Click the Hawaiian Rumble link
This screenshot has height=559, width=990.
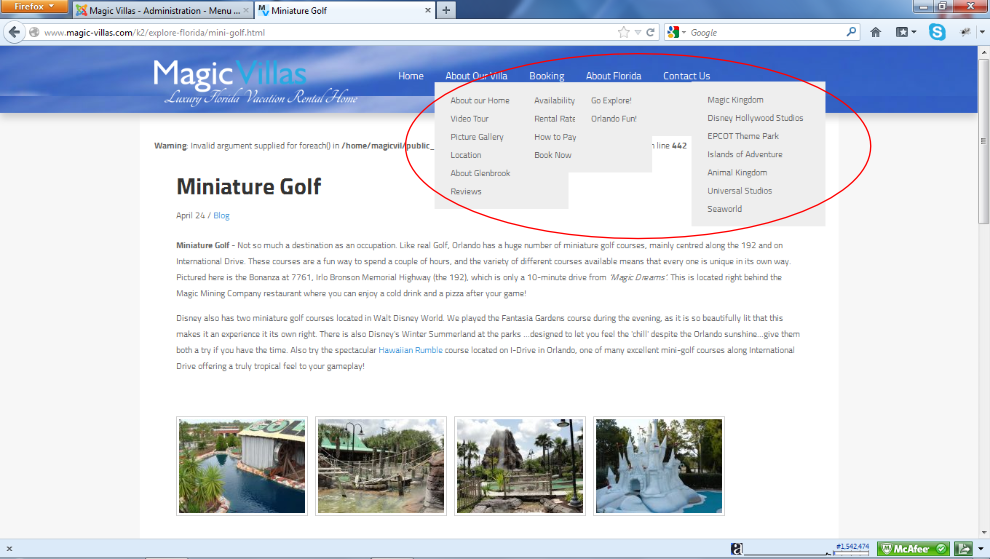[x=410, y=350]
